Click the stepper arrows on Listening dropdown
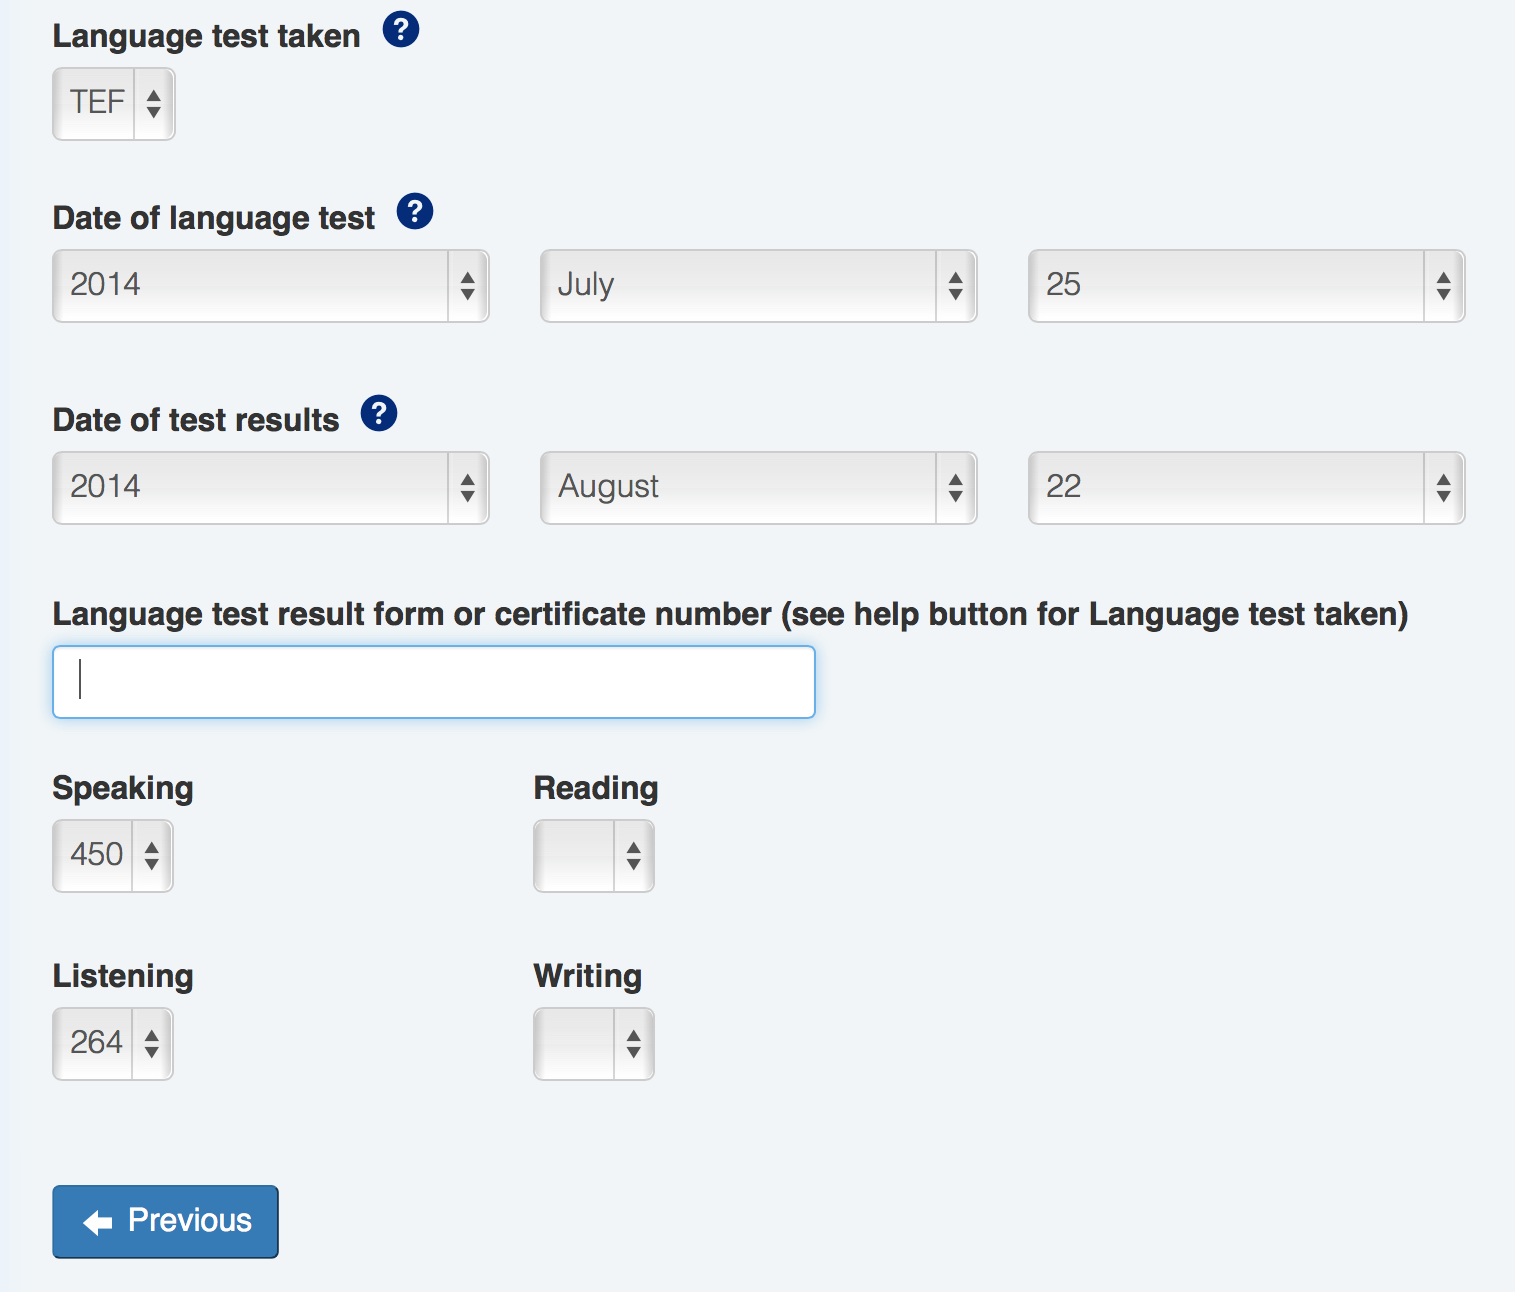This screenshot has width=1515, height=1292. (152, 1044)
